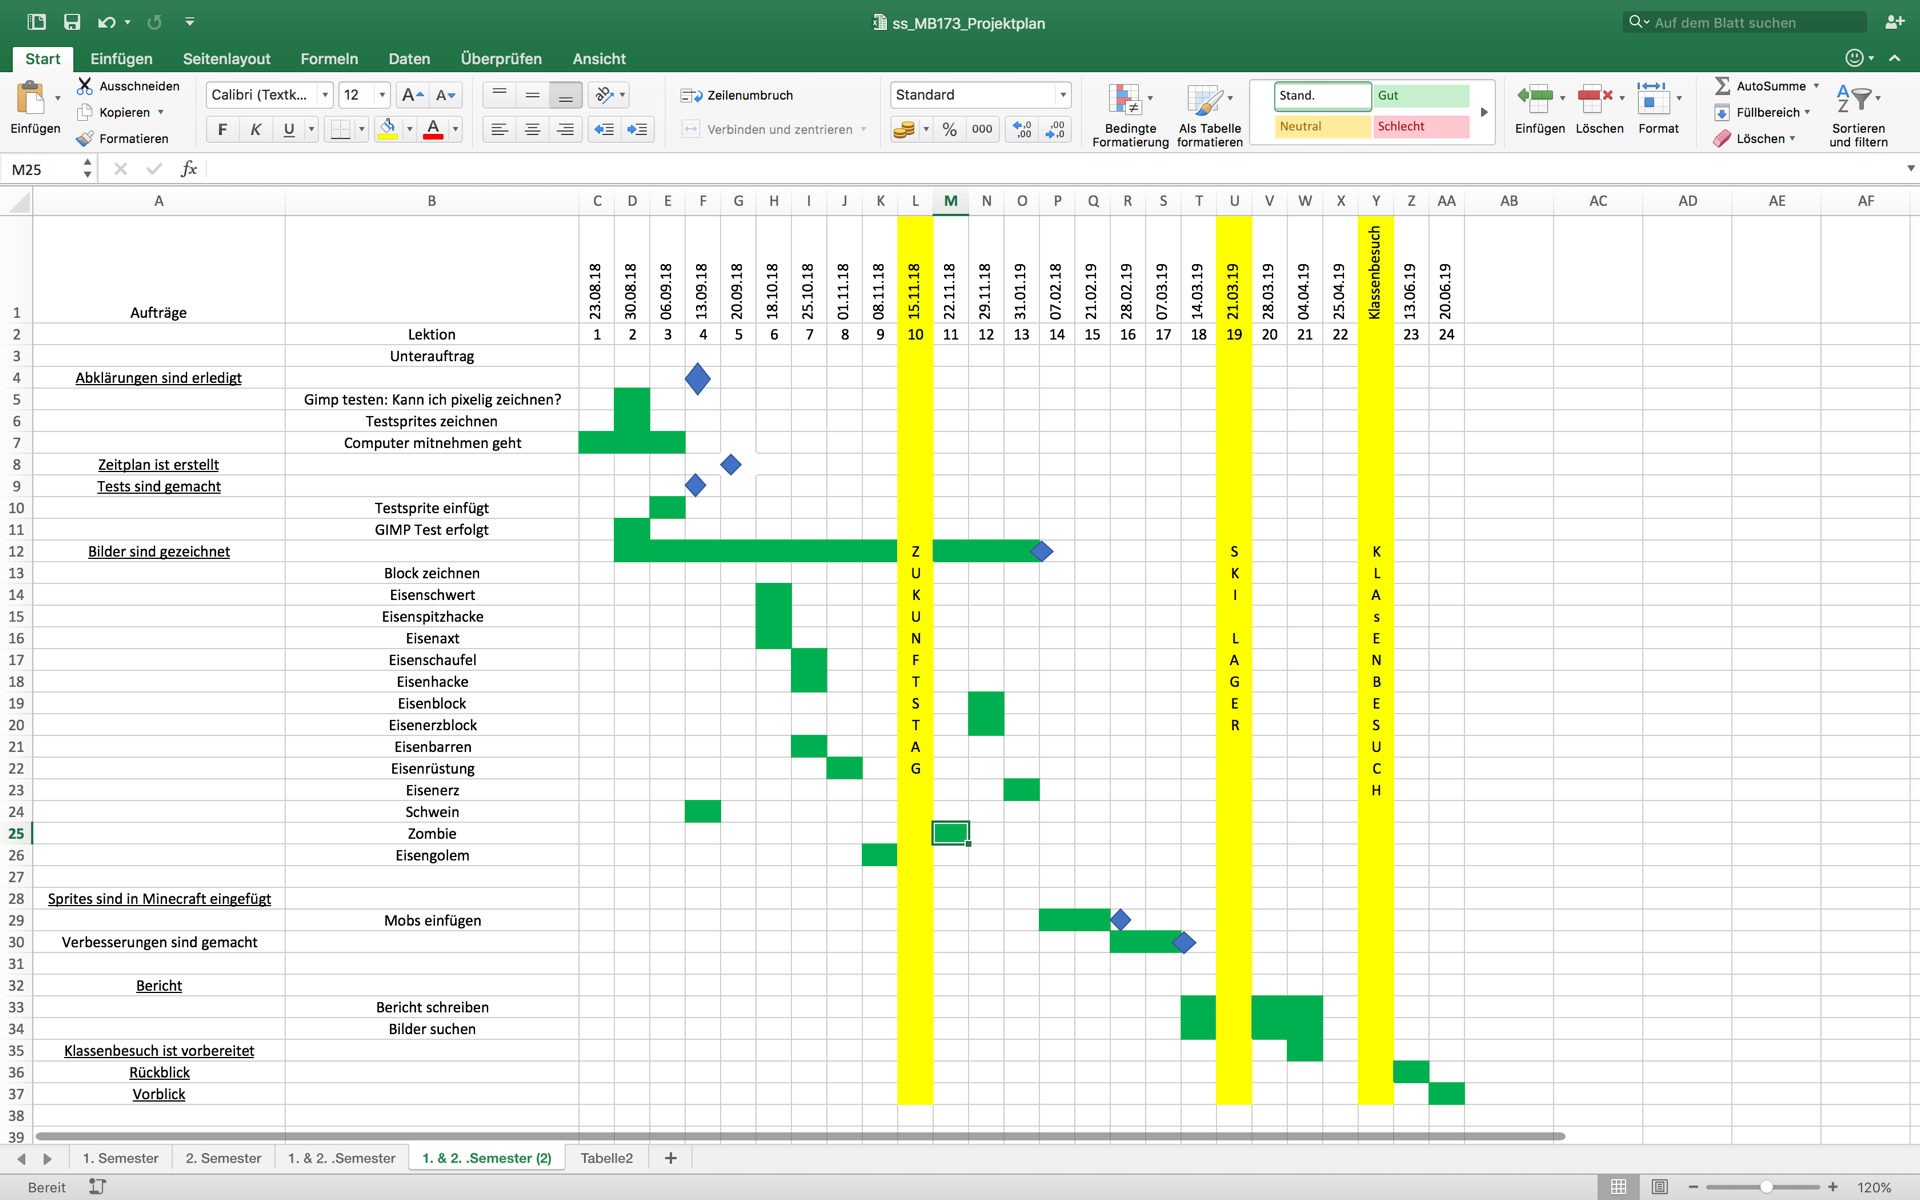Image resolution: width=1920 pixels, height=1200 pixels.
Task: Decrease font size with A▼ icon
Action: [446, 95]
